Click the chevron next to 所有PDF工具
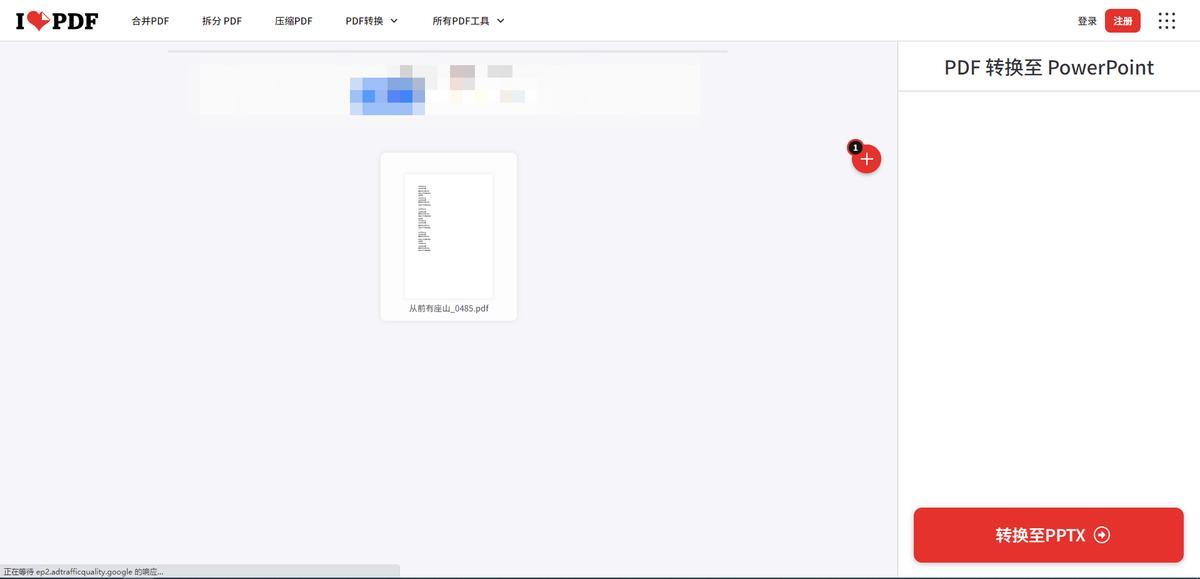 pyautogui.click(x=501, y=21)
